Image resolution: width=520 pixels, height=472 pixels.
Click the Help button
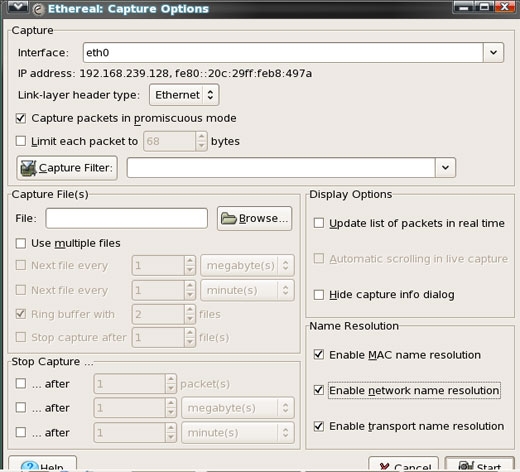coord(42,464)
